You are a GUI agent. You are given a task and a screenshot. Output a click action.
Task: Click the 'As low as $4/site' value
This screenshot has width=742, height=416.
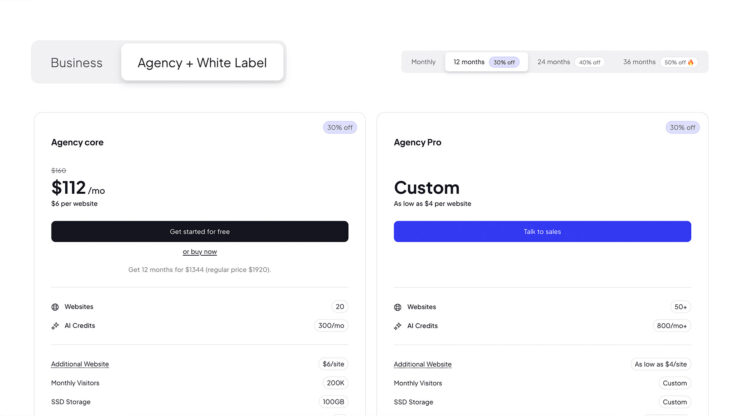[661, 364]
